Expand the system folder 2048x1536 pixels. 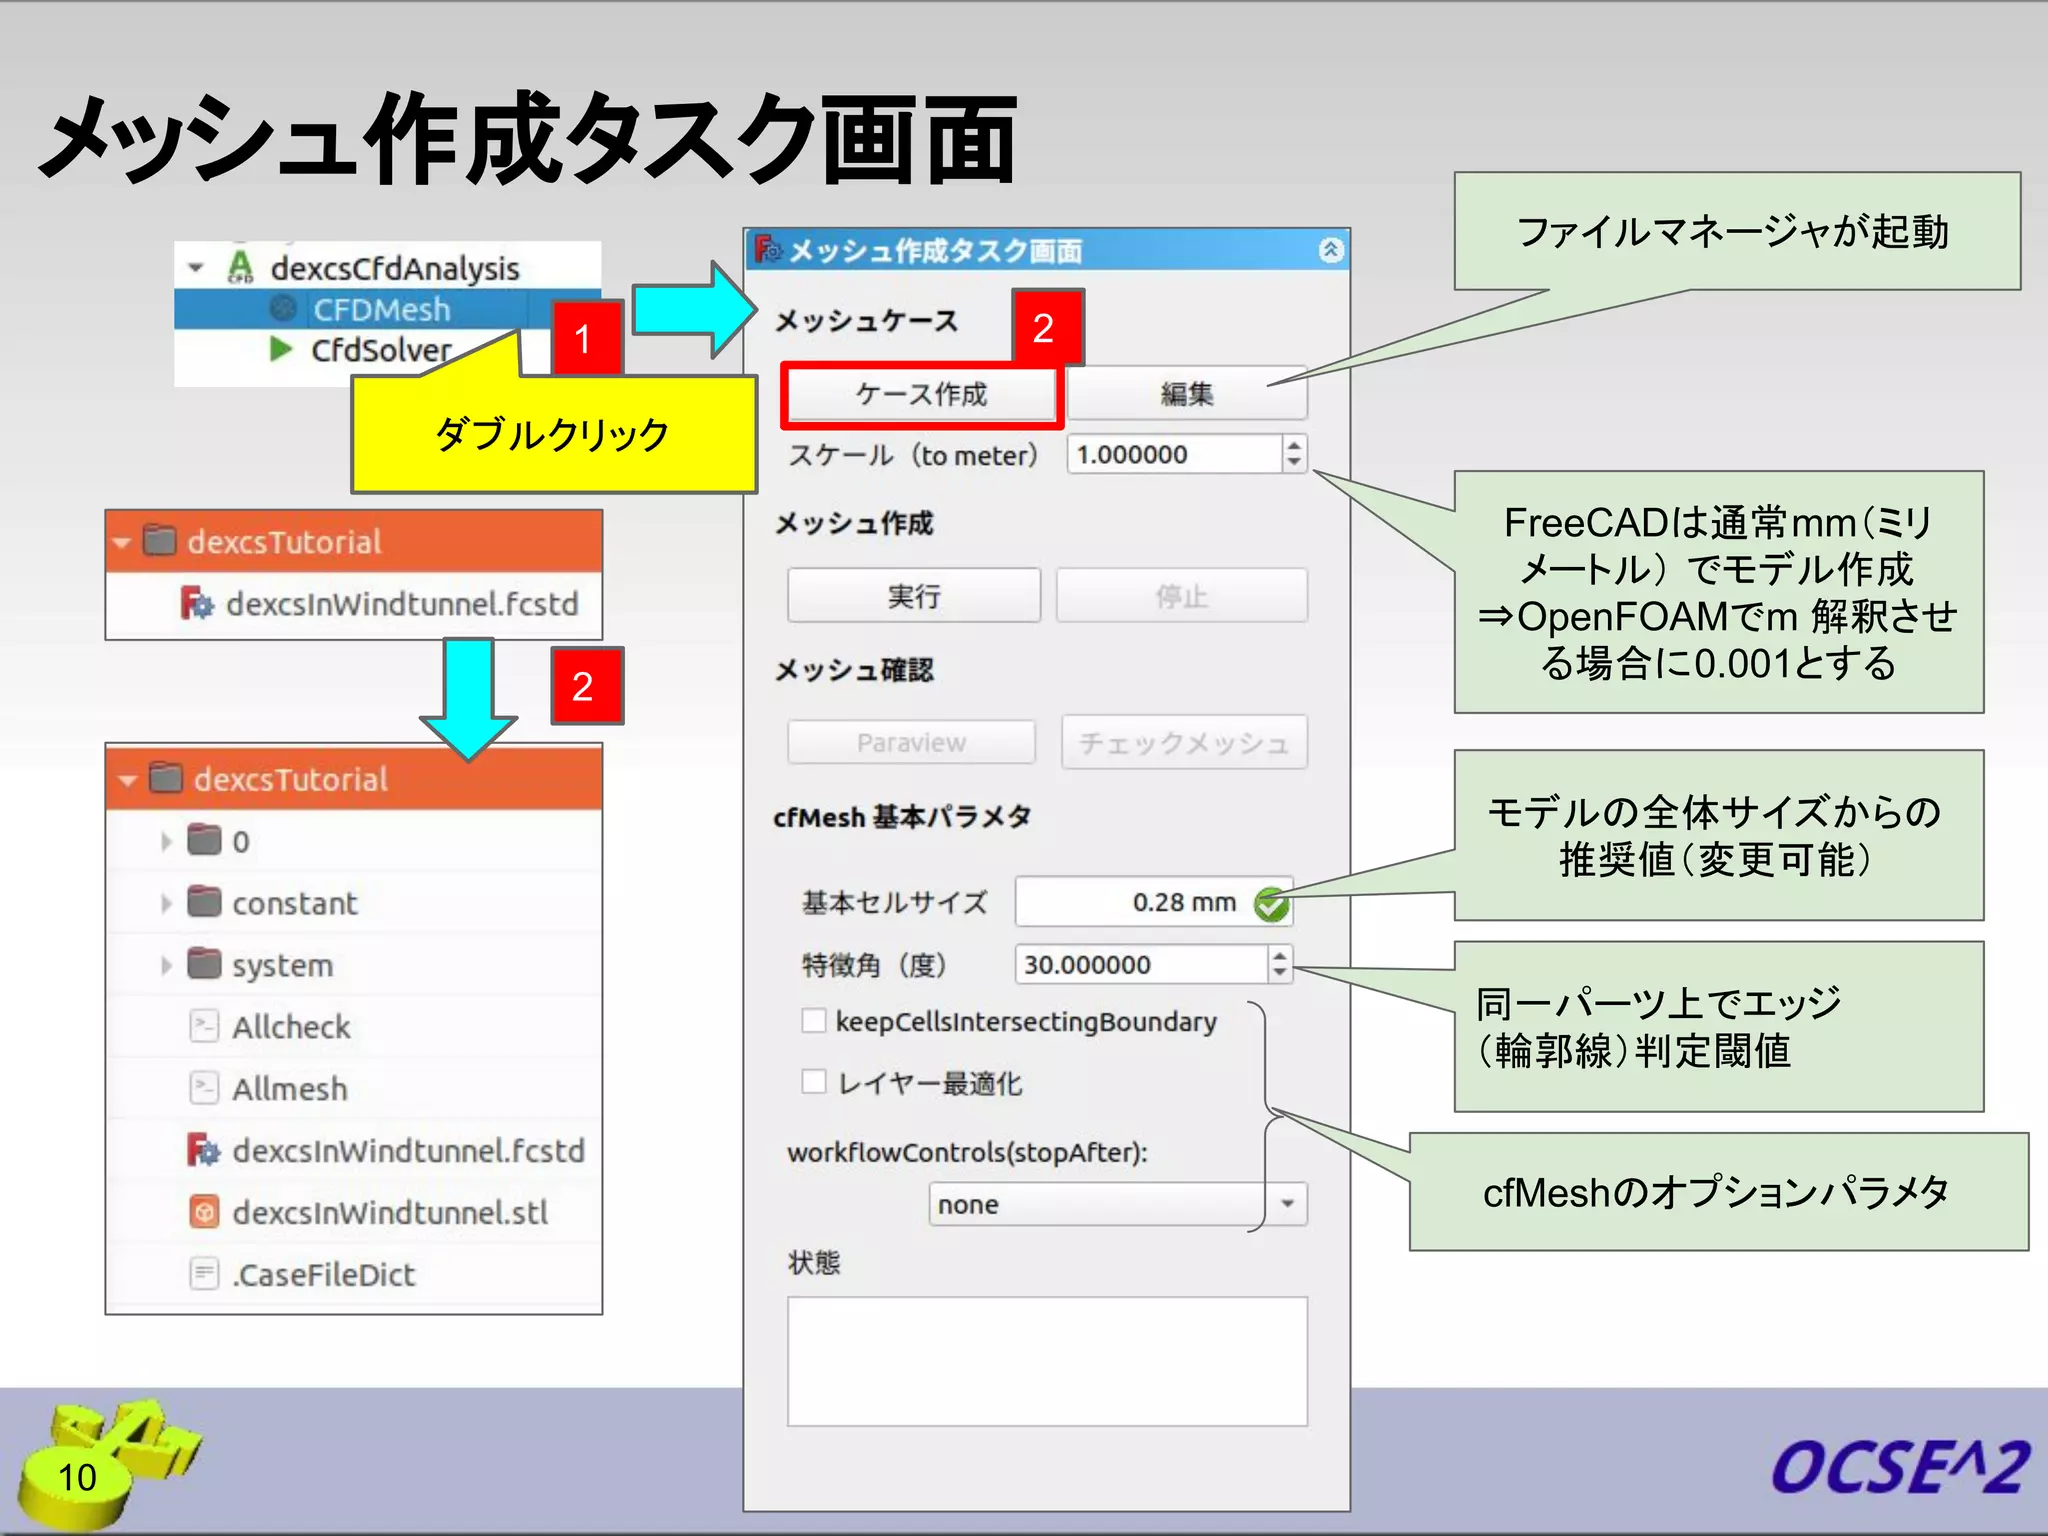(x=166, y=965)
